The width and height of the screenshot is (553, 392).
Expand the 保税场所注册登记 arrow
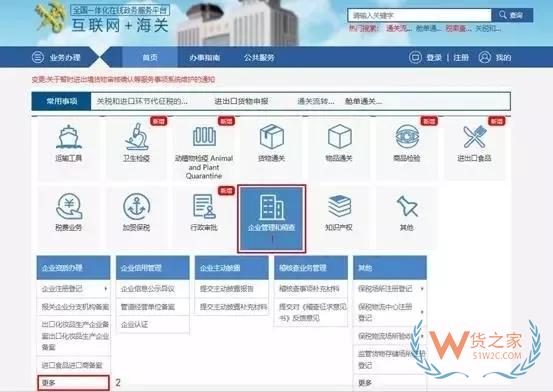422,289
